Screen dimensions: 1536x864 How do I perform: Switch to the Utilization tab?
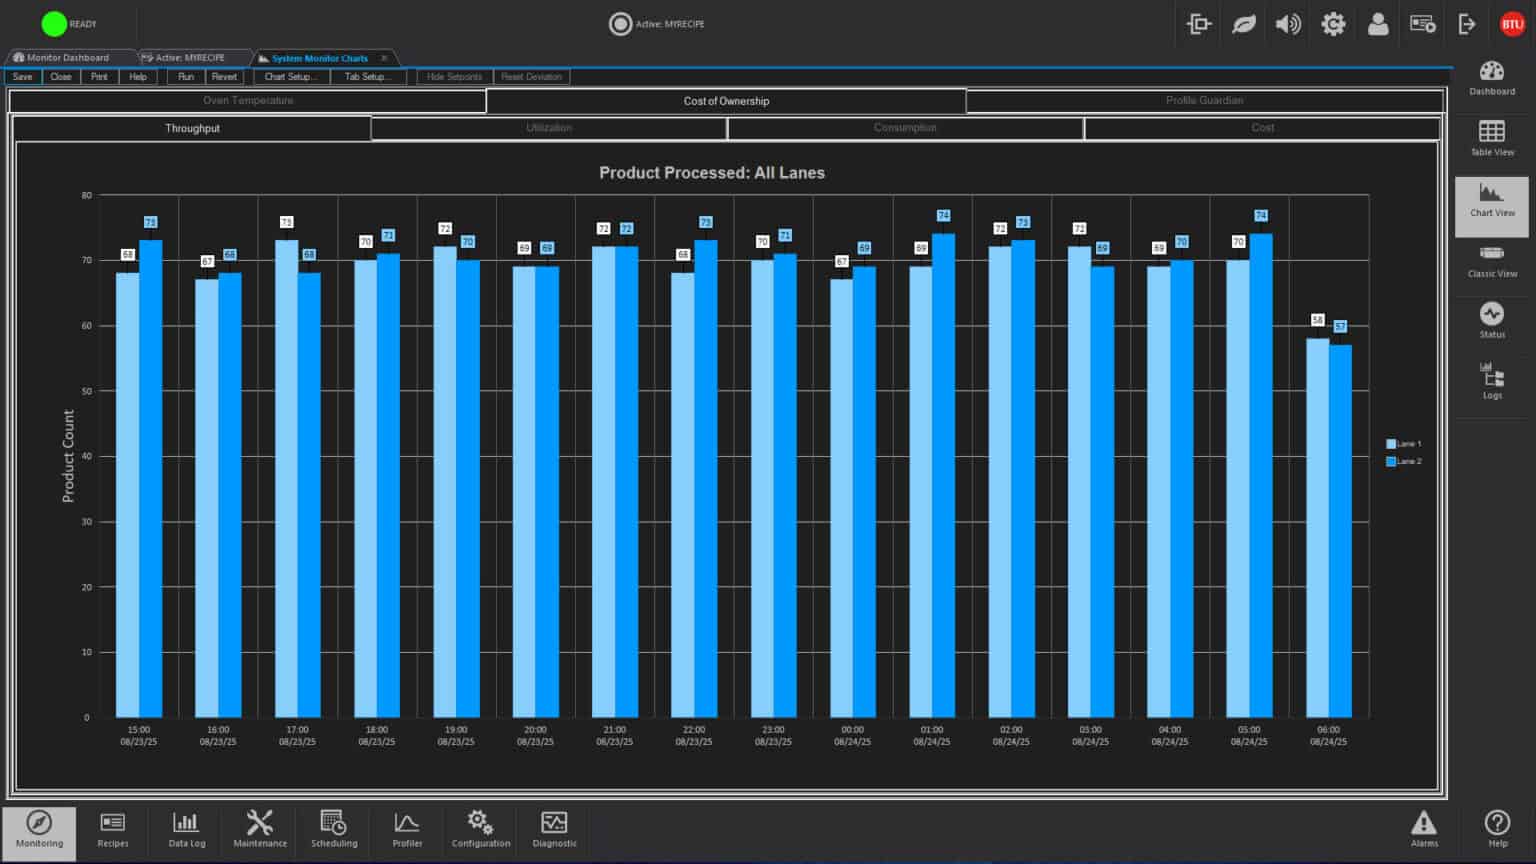(x=549, y=128)
